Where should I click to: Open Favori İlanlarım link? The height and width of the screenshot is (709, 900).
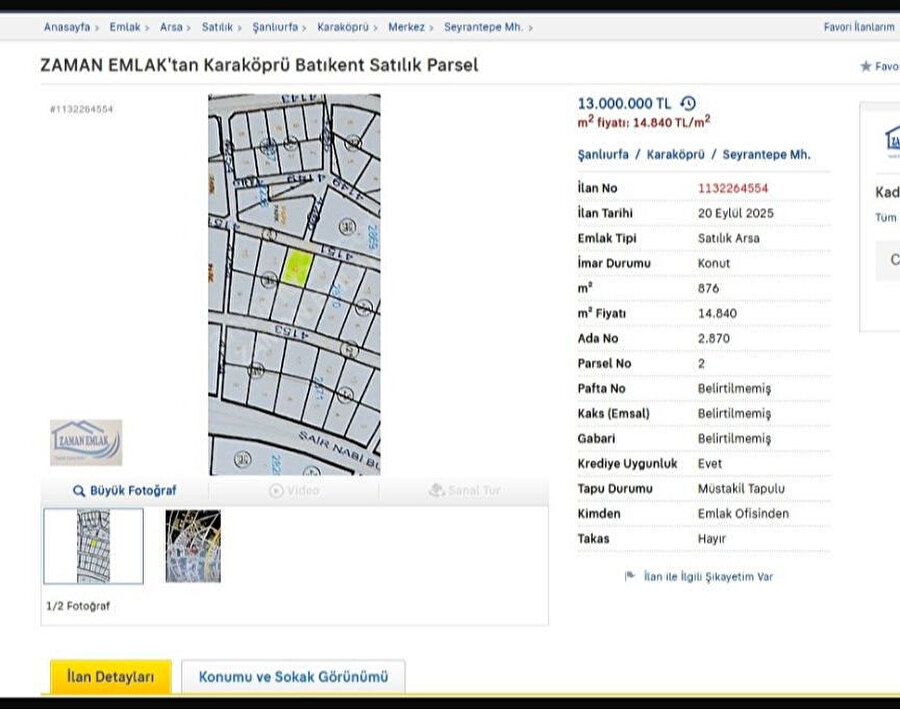coord(858,27)
